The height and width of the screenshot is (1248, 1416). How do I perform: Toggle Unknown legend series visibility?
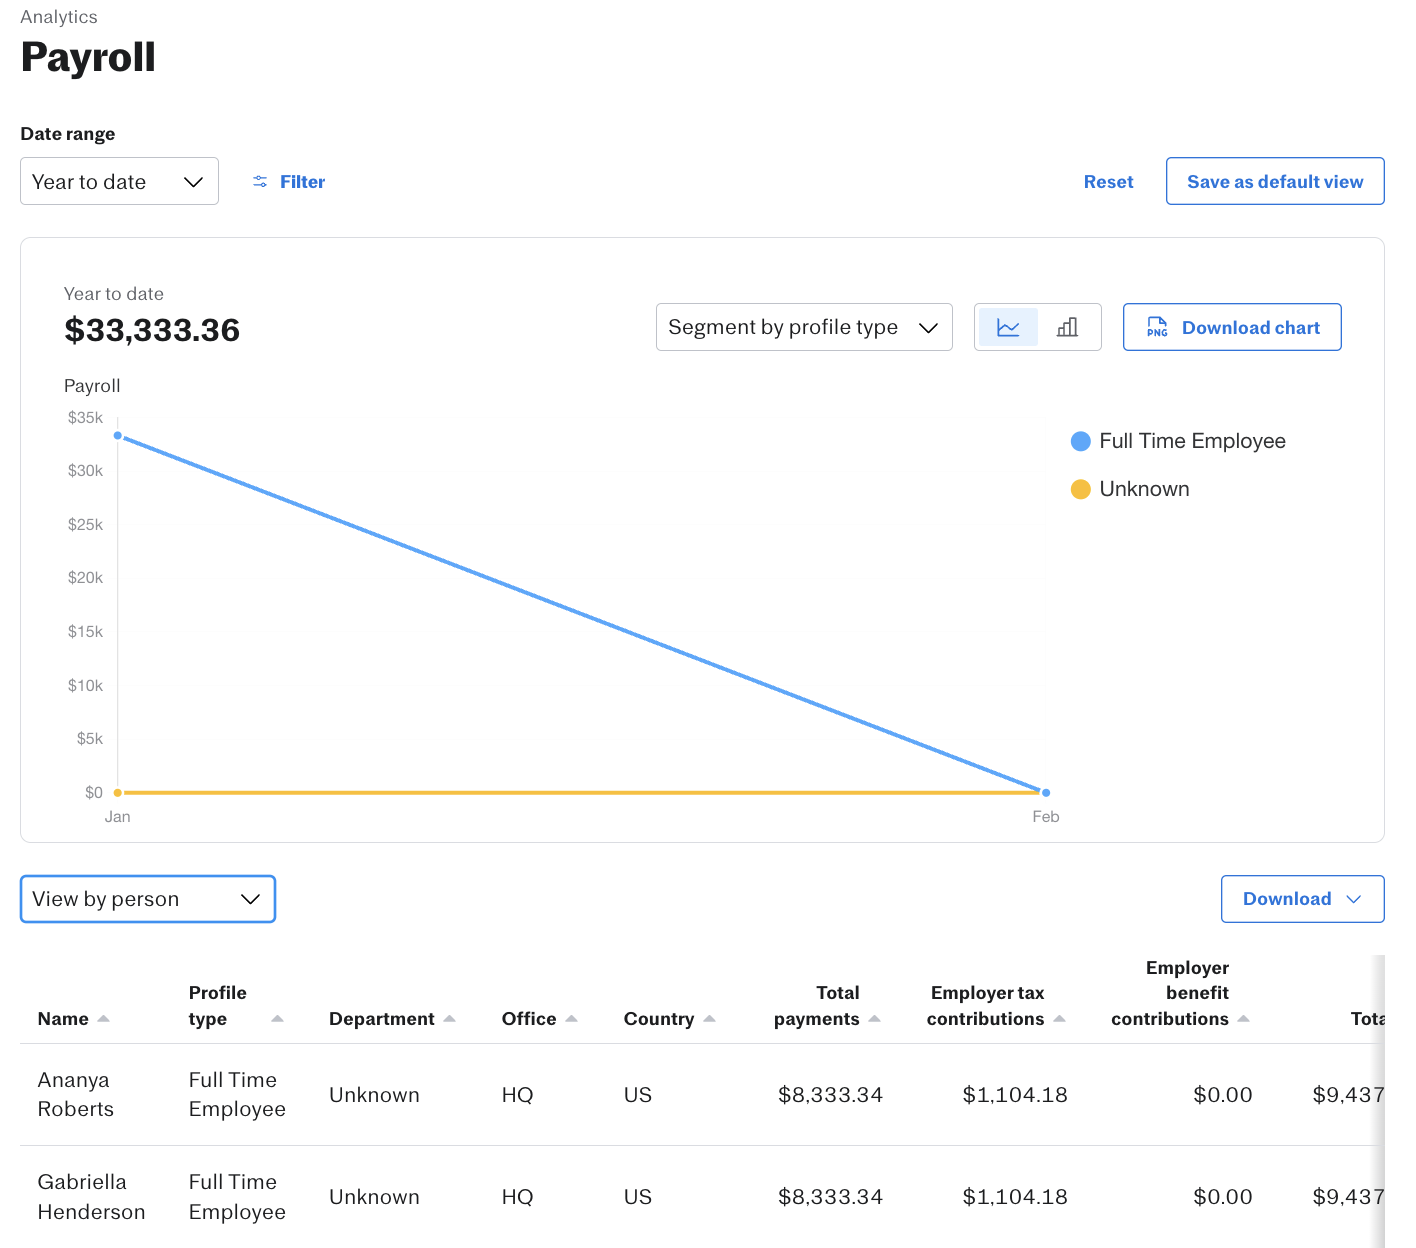pyautogui.click(x=1130, y=489)
